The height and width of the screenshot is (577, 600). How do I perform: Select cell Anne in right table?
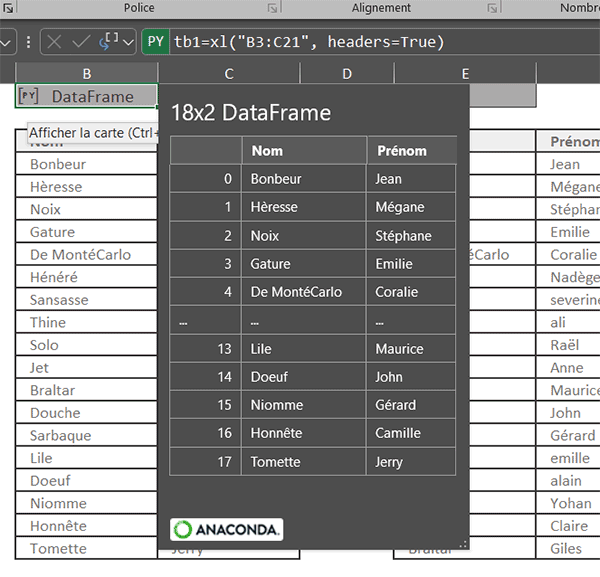[x=568, y=368]
